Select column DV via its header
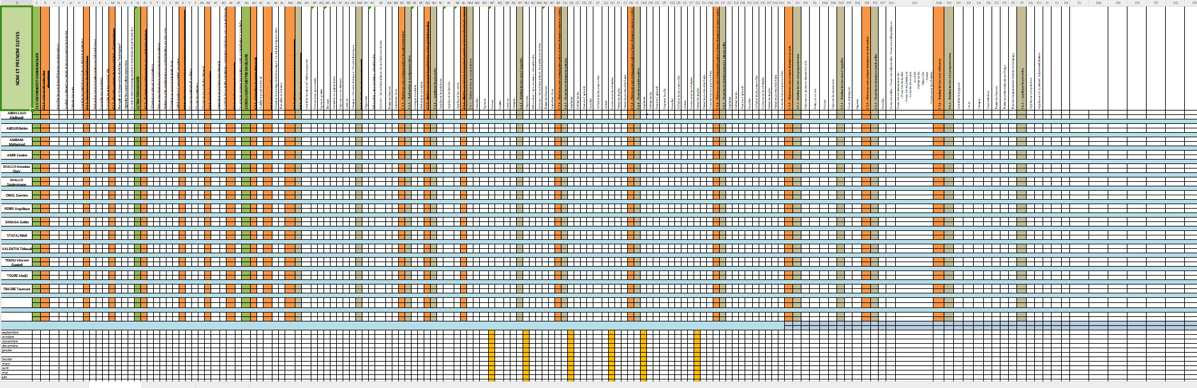Viewport: 1197px width, 388px height. pos(915,3)
